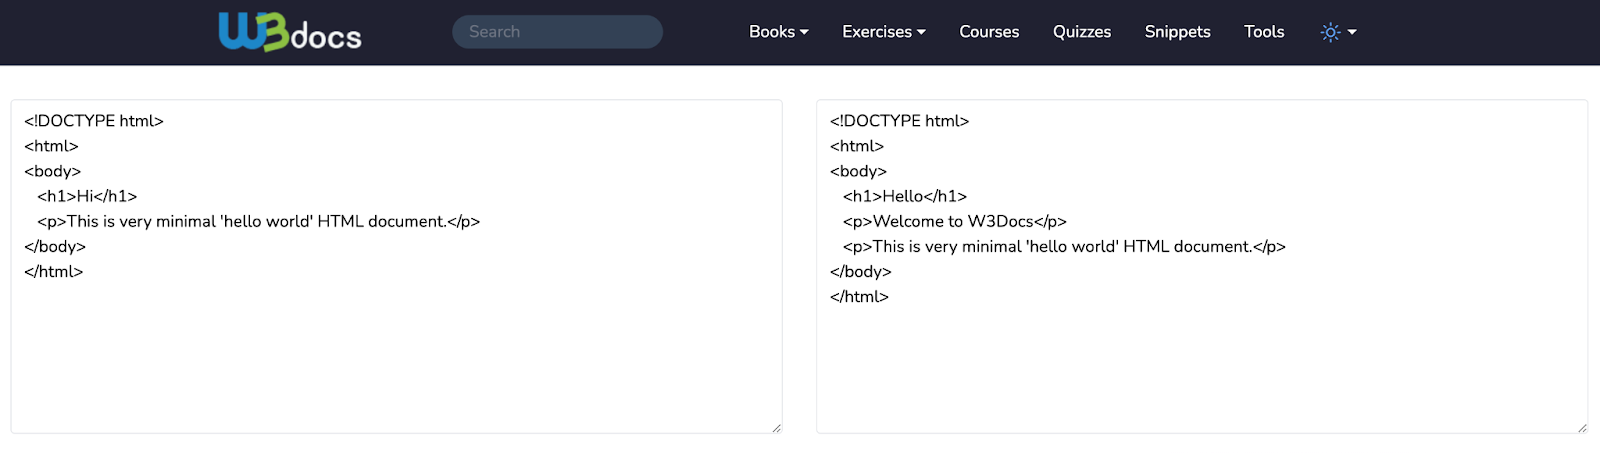The width and height of the screenshot is (1600, 453).
Task: Expand the Exercises dropdown menu
Action: point(883,32)
